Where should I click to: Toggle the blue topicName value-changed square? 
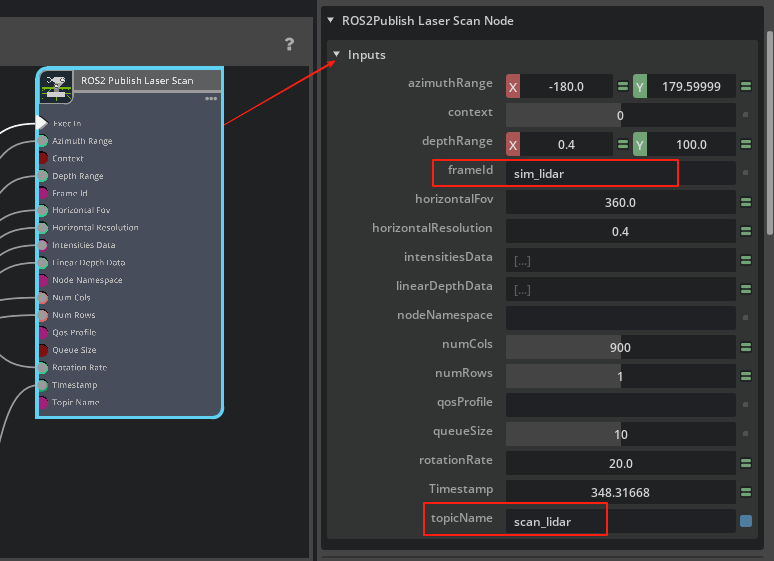click(x=746, y=521)
